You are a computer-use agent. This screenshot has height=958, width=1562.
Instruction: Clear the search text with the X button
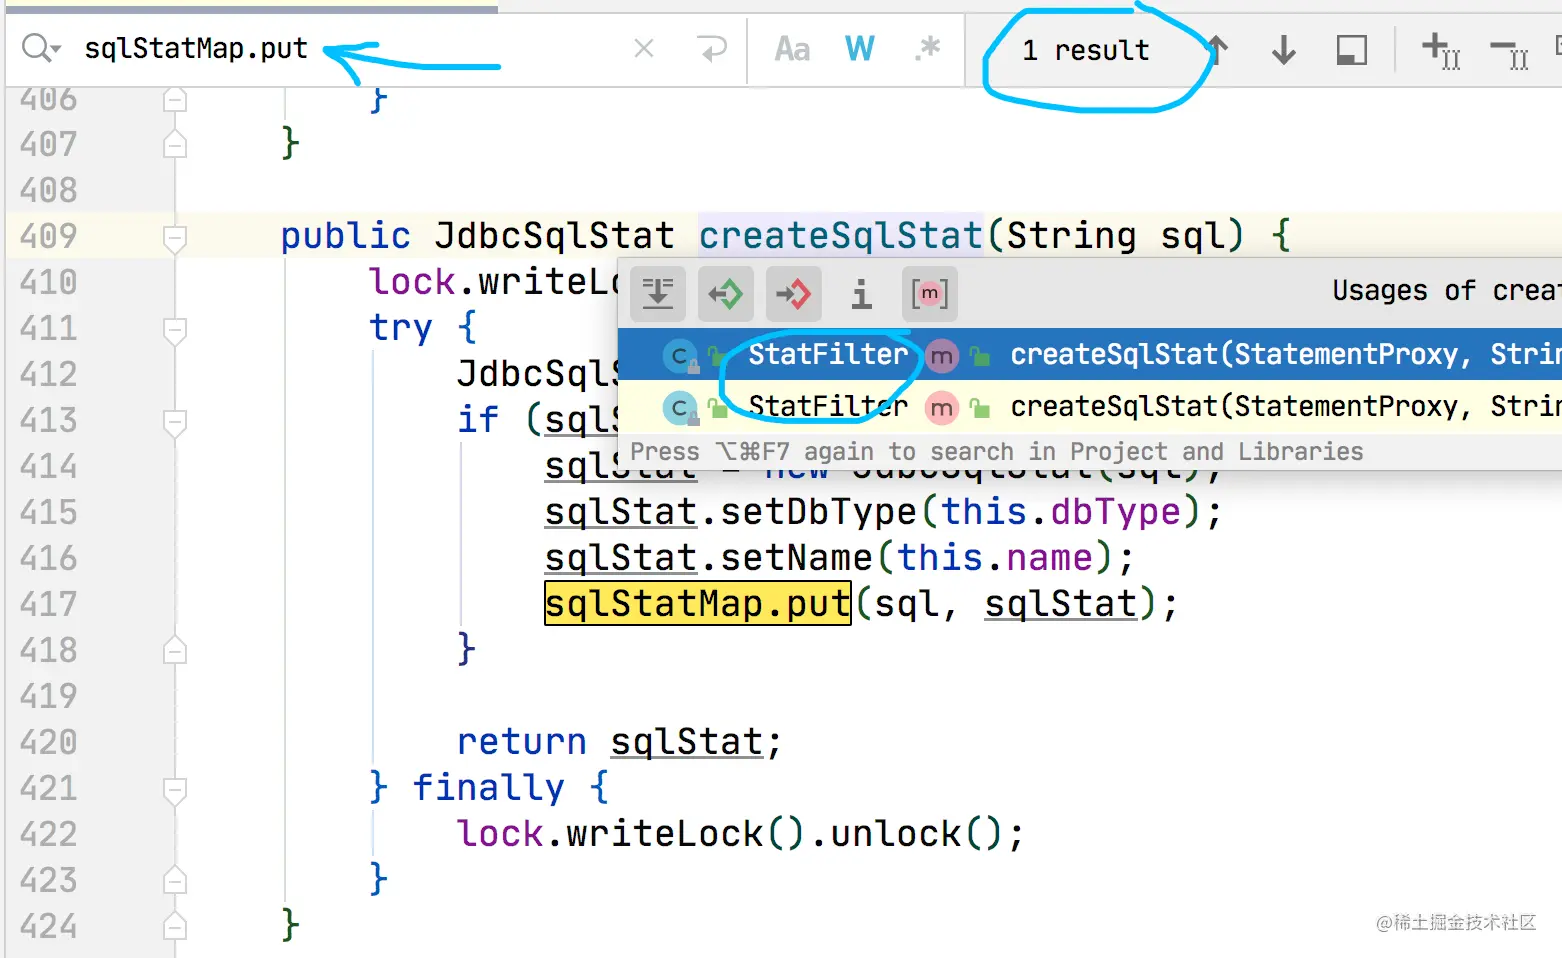[x=644, y=48]
